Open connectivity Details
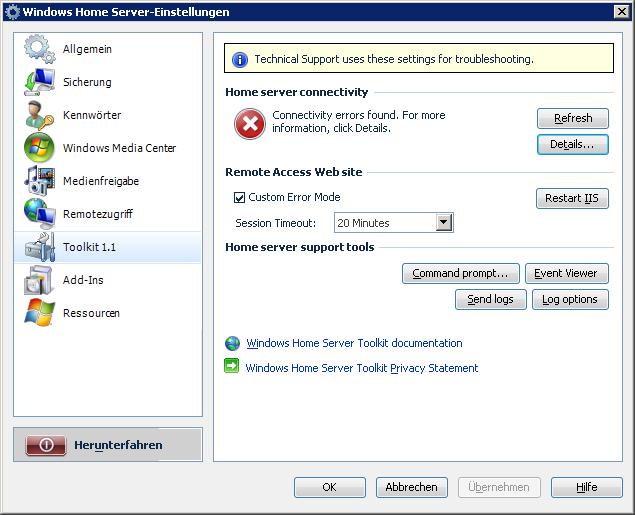The width and height of the screenshot is (635, 515). pos(573,145)
